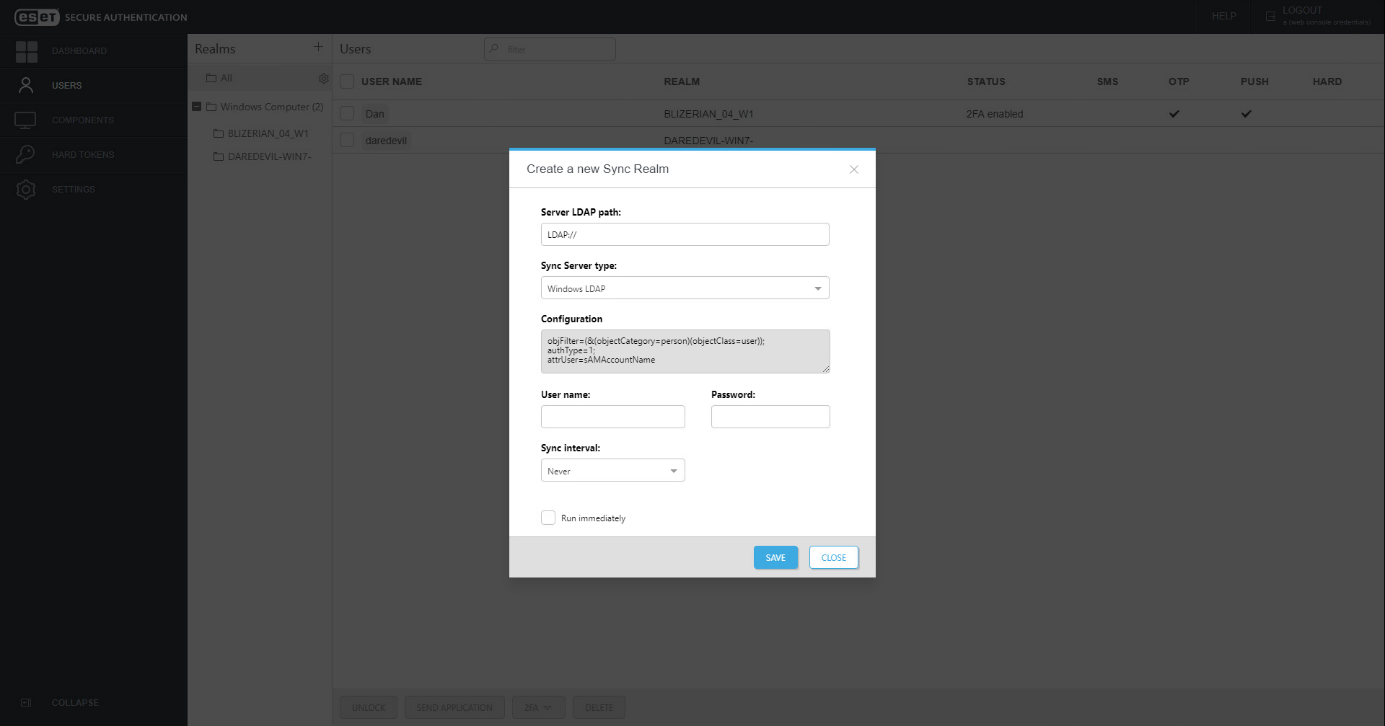Click the Configuration text area
Viewport: 1385px width, 726px height.
click(685, 351)
